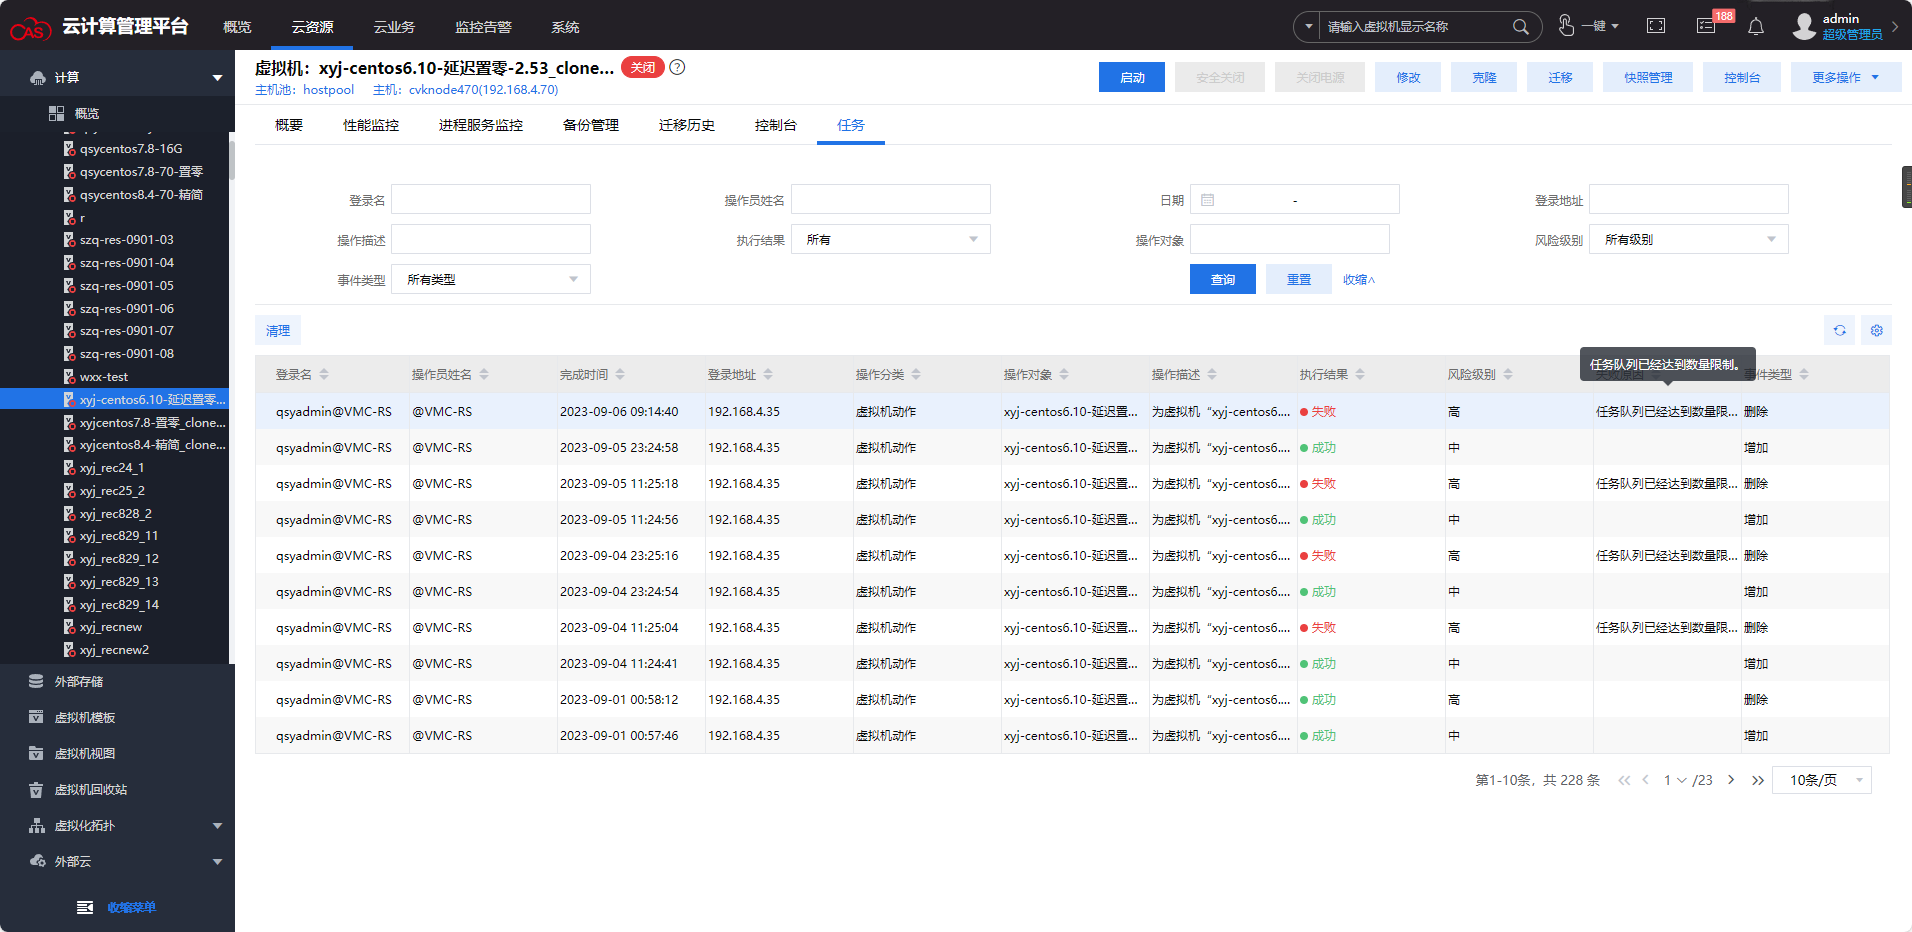Click the 登录名 input field
Viewport: 1912px width, 932px height.
[x=490, y=200]
